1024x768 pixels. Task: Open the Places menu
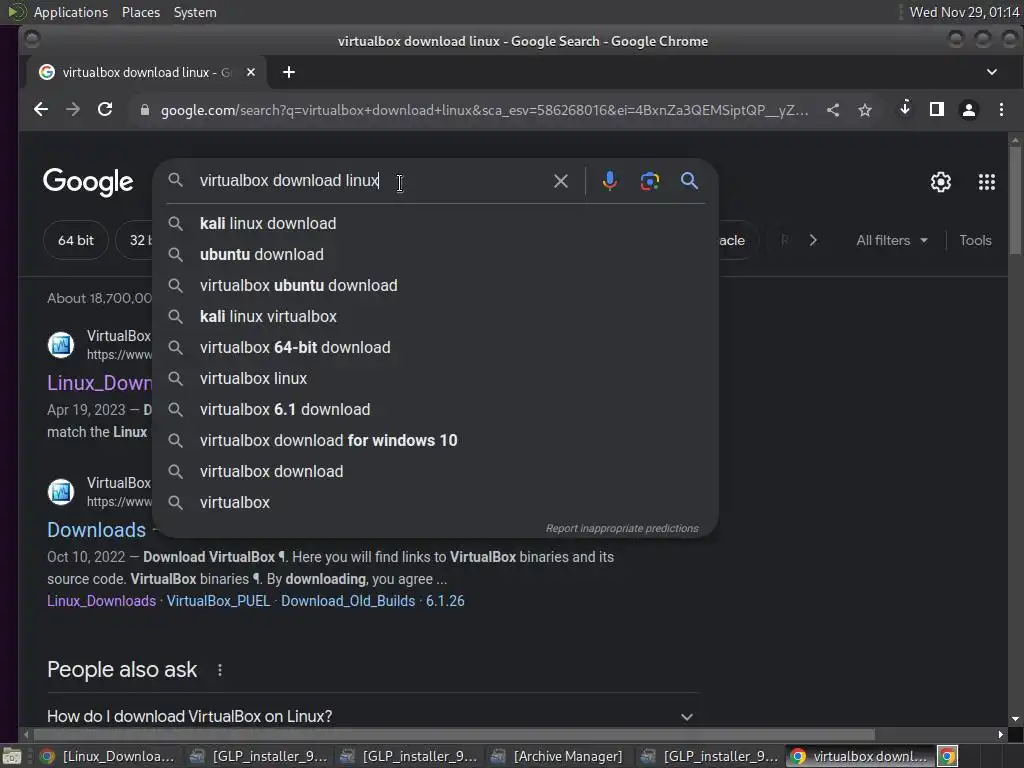[140, 12]
